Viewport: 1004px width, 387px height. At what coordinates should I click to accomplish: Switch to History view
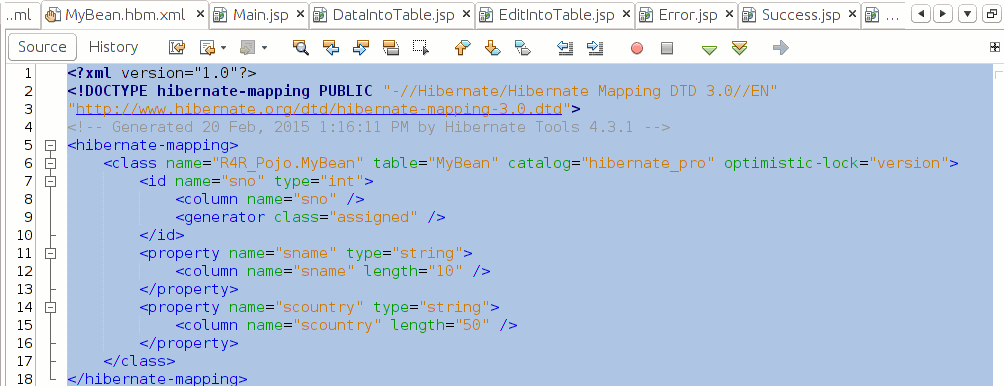point(113,47)
